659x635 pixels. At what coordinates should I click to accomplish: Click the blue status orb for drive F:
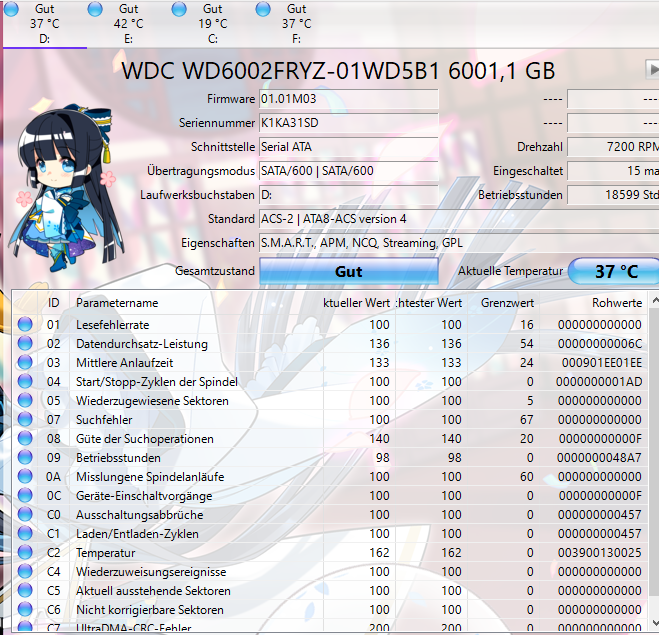(x=264, y=9)
